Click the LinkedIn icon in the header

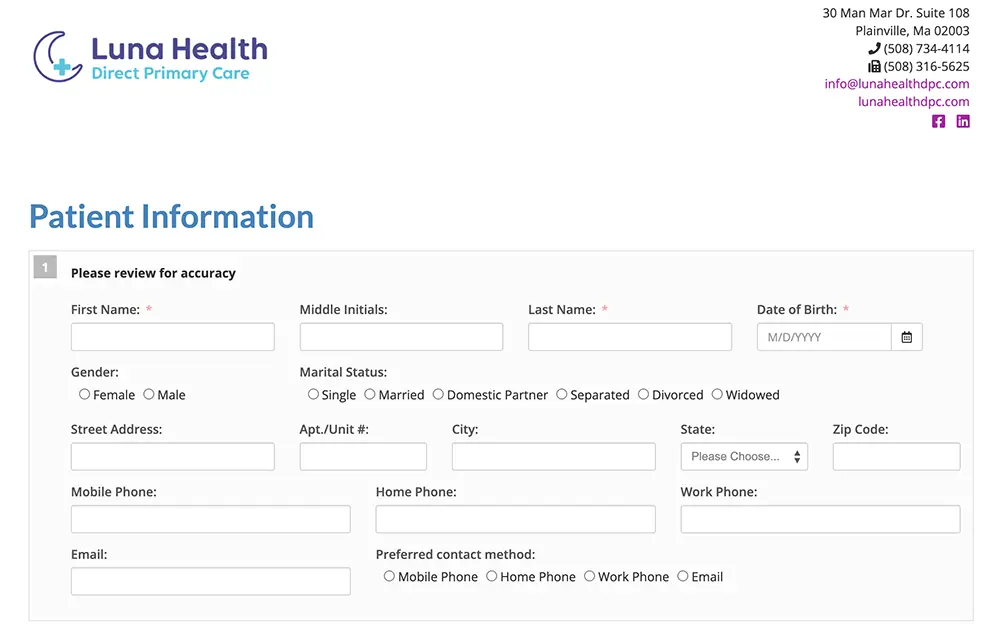click(x=963, y=121)
